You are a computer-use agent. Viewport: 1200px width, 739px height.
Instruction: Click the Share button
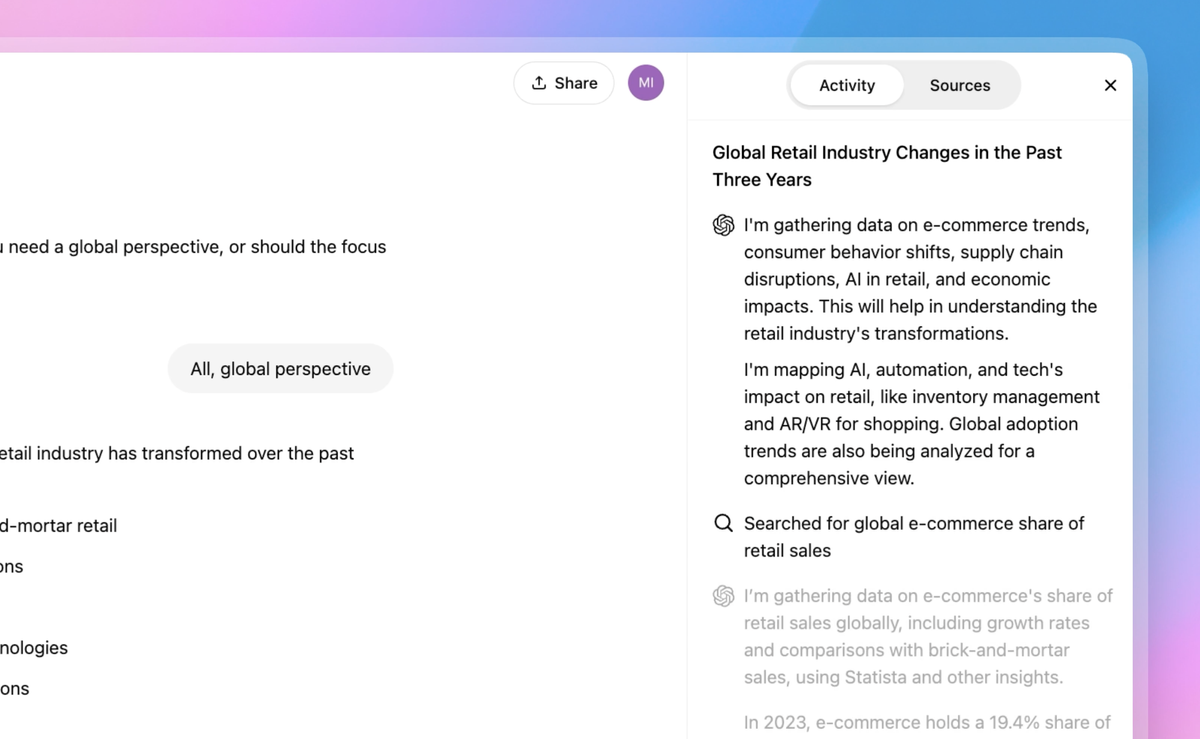564,84
